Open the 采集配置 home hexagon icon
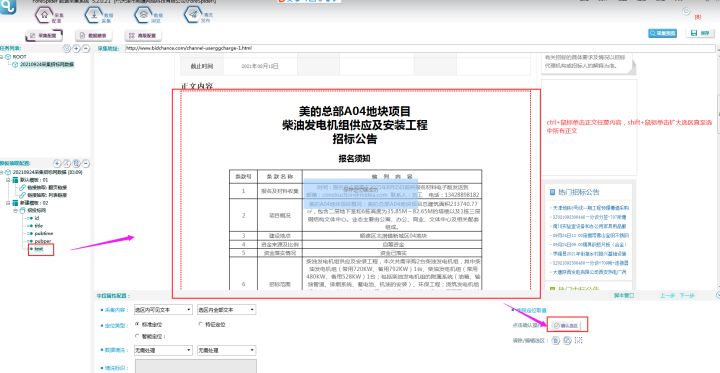 [44, 15]
